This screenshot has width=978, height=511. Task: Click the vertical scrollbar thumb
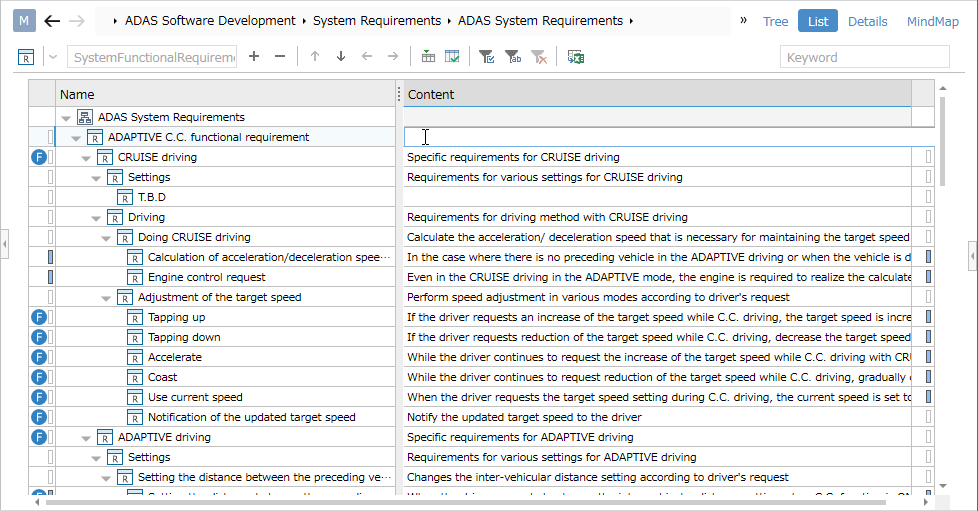[x=943, y=141]
